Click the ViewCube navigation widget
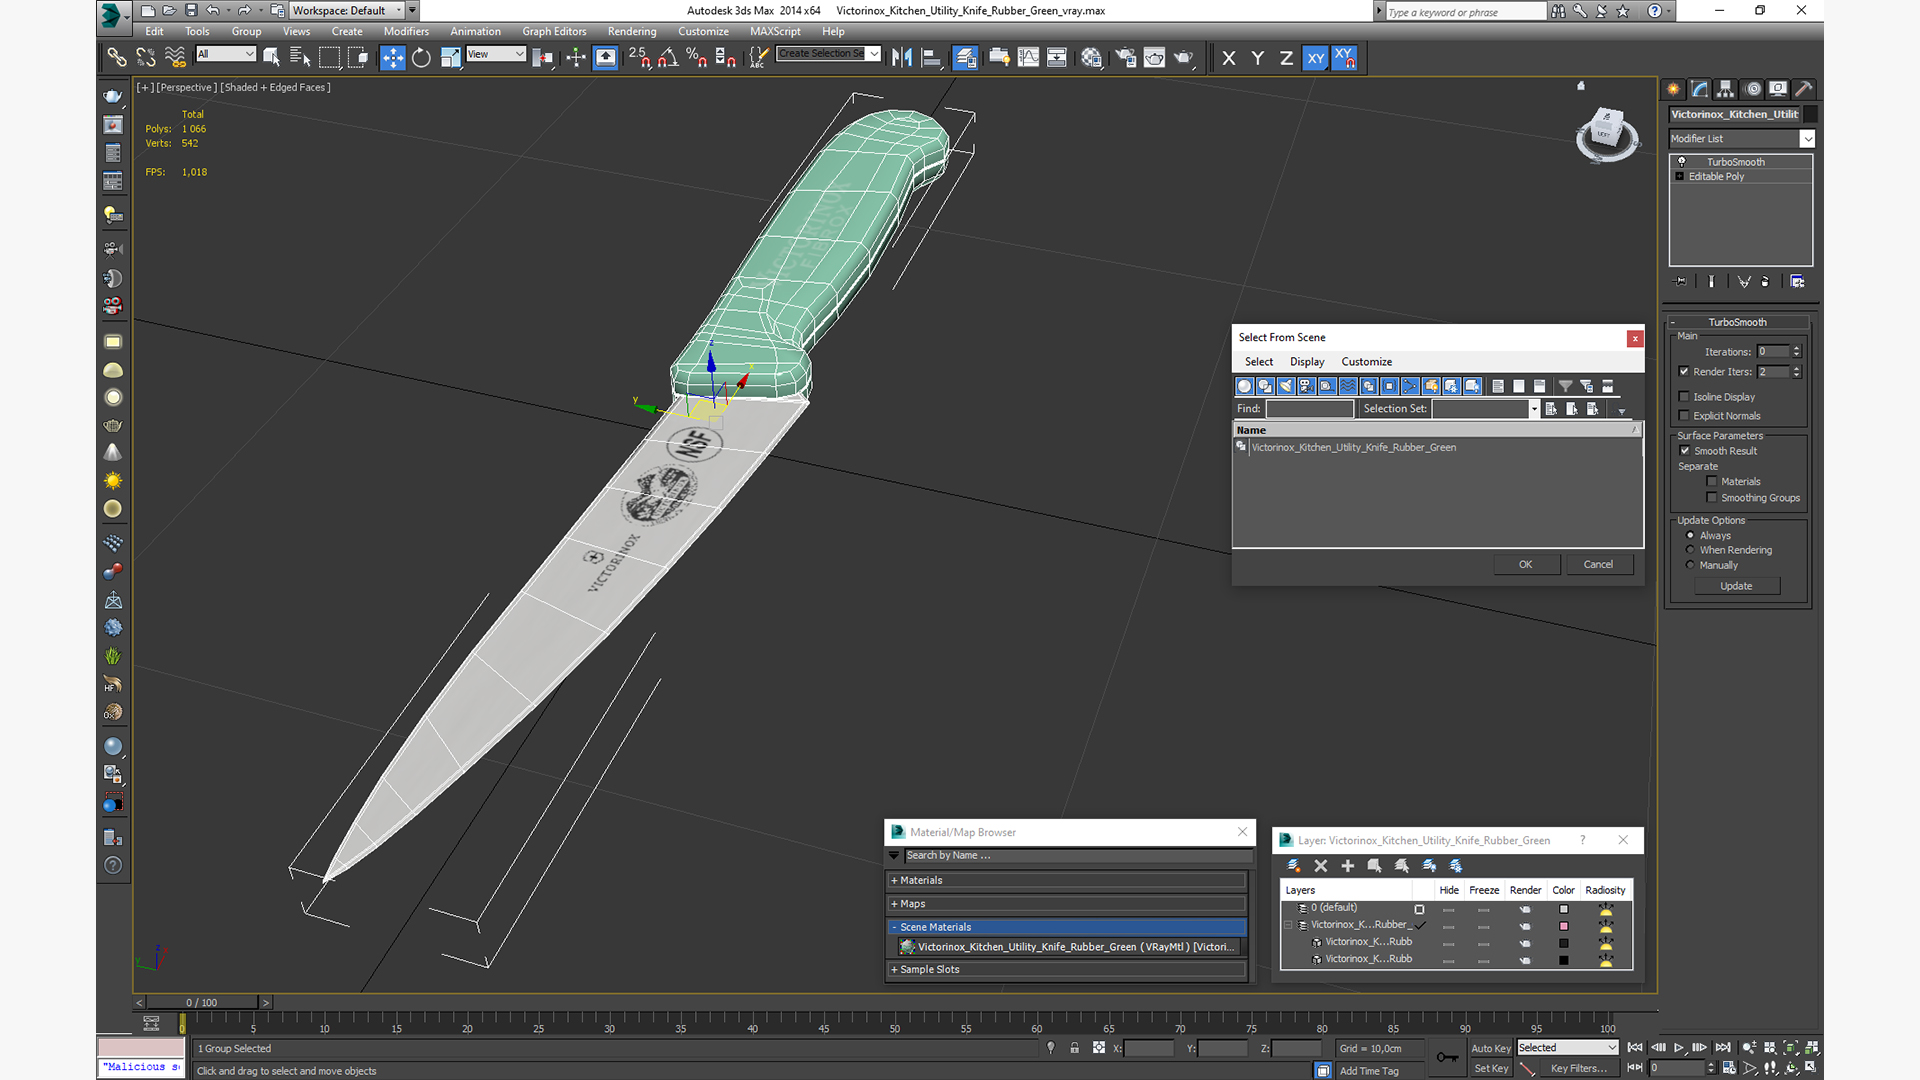This screenshot has width=1920, height=1080. pyautogui.click(x=1606, y=133)
